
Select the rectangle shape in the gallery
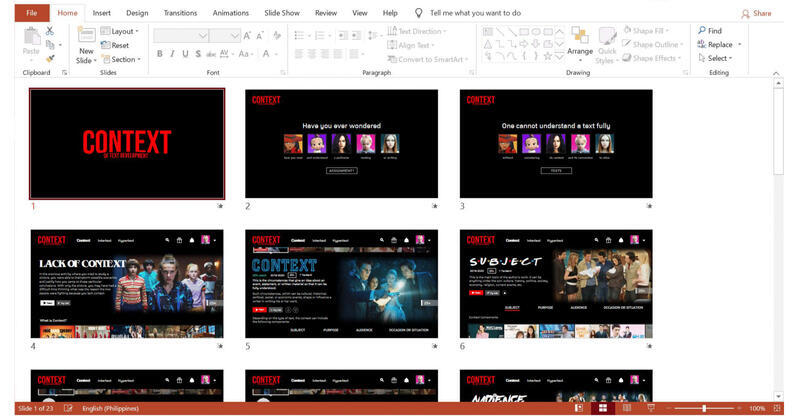(524, 32)
